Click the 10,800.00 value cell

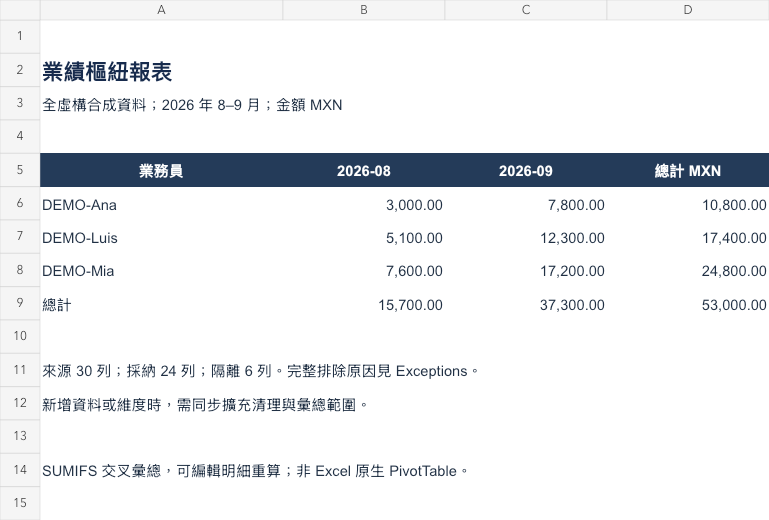688,205
